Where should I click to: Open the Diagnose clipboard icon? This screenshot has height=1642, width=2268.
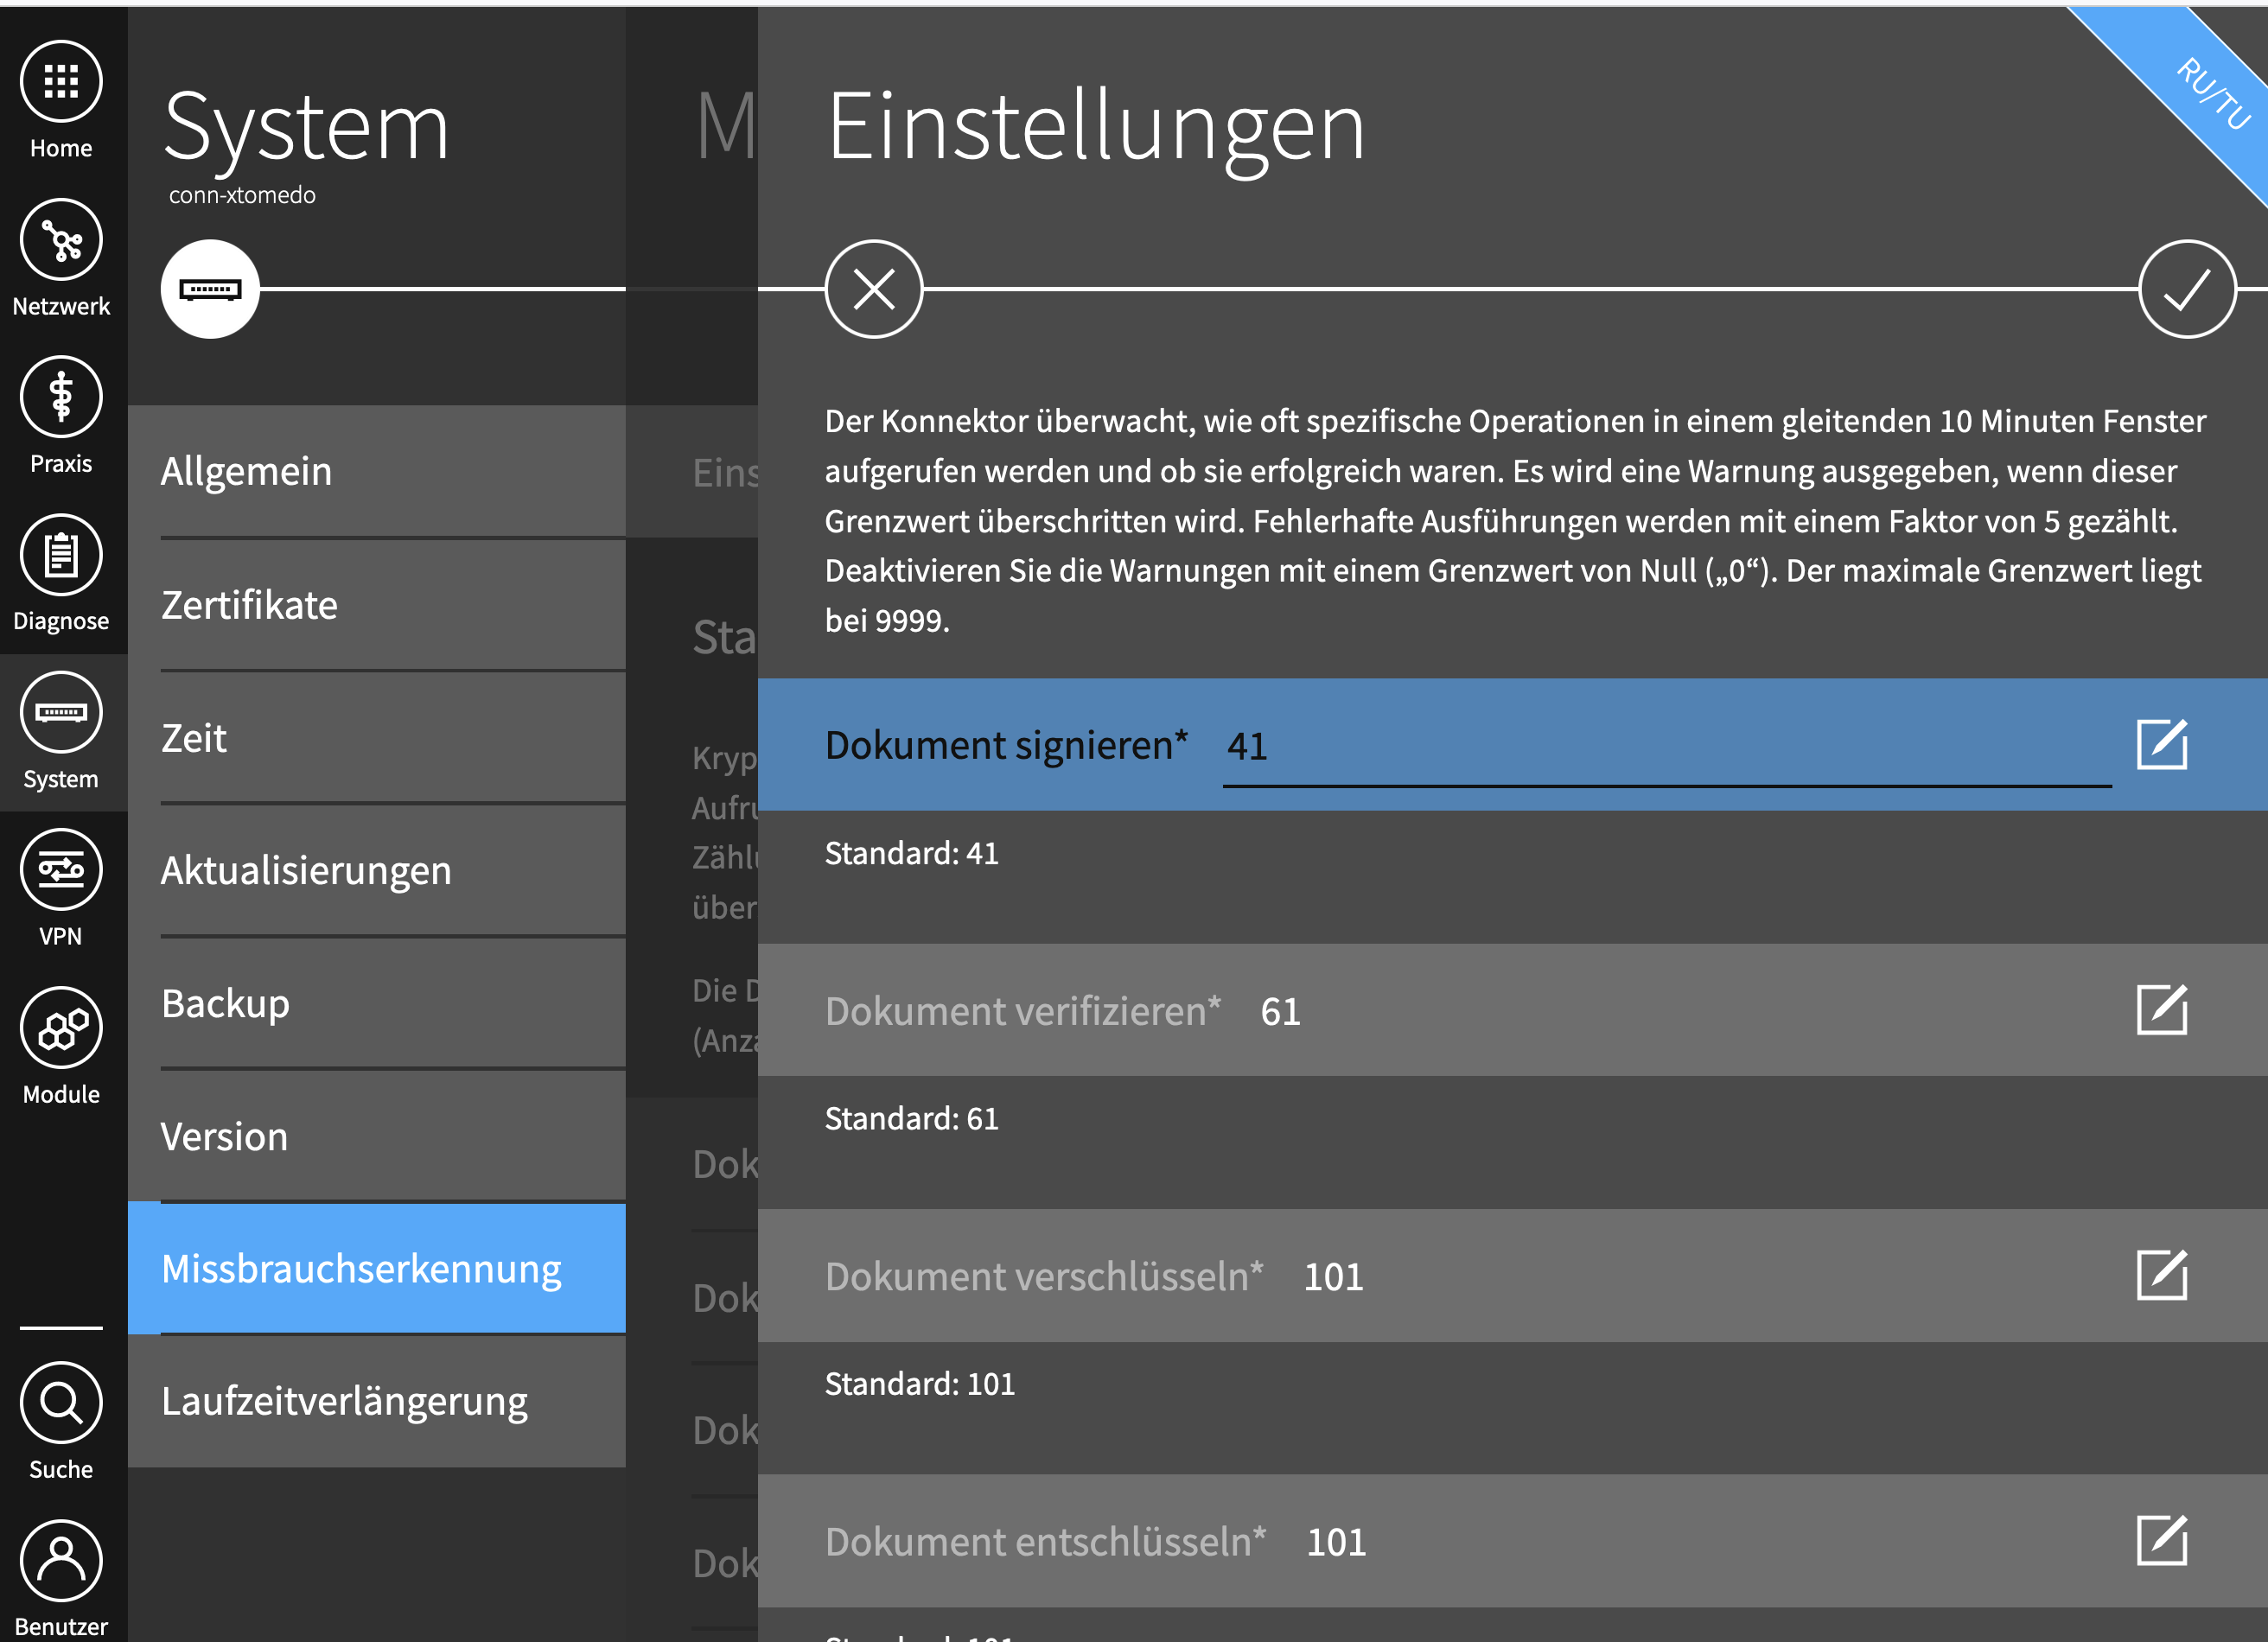click(61, 555)
